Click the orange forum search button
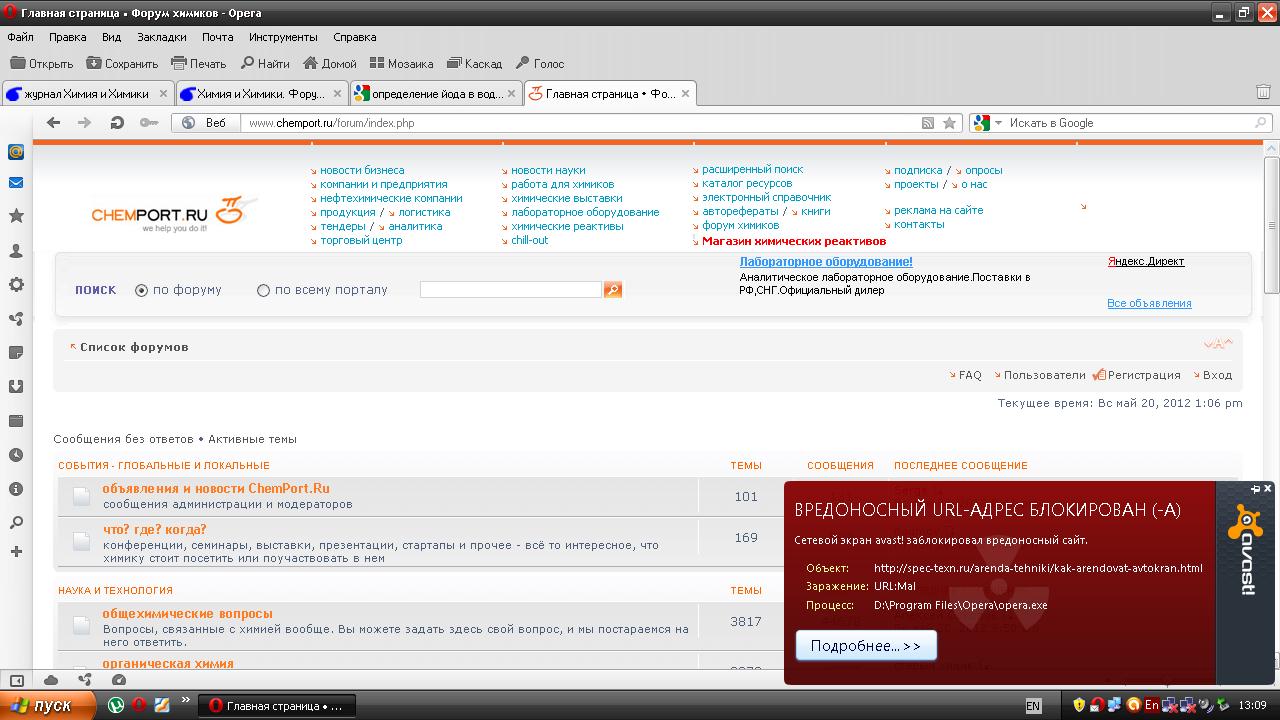Viewport: 1280px width, 720px height. click(613, 290)
